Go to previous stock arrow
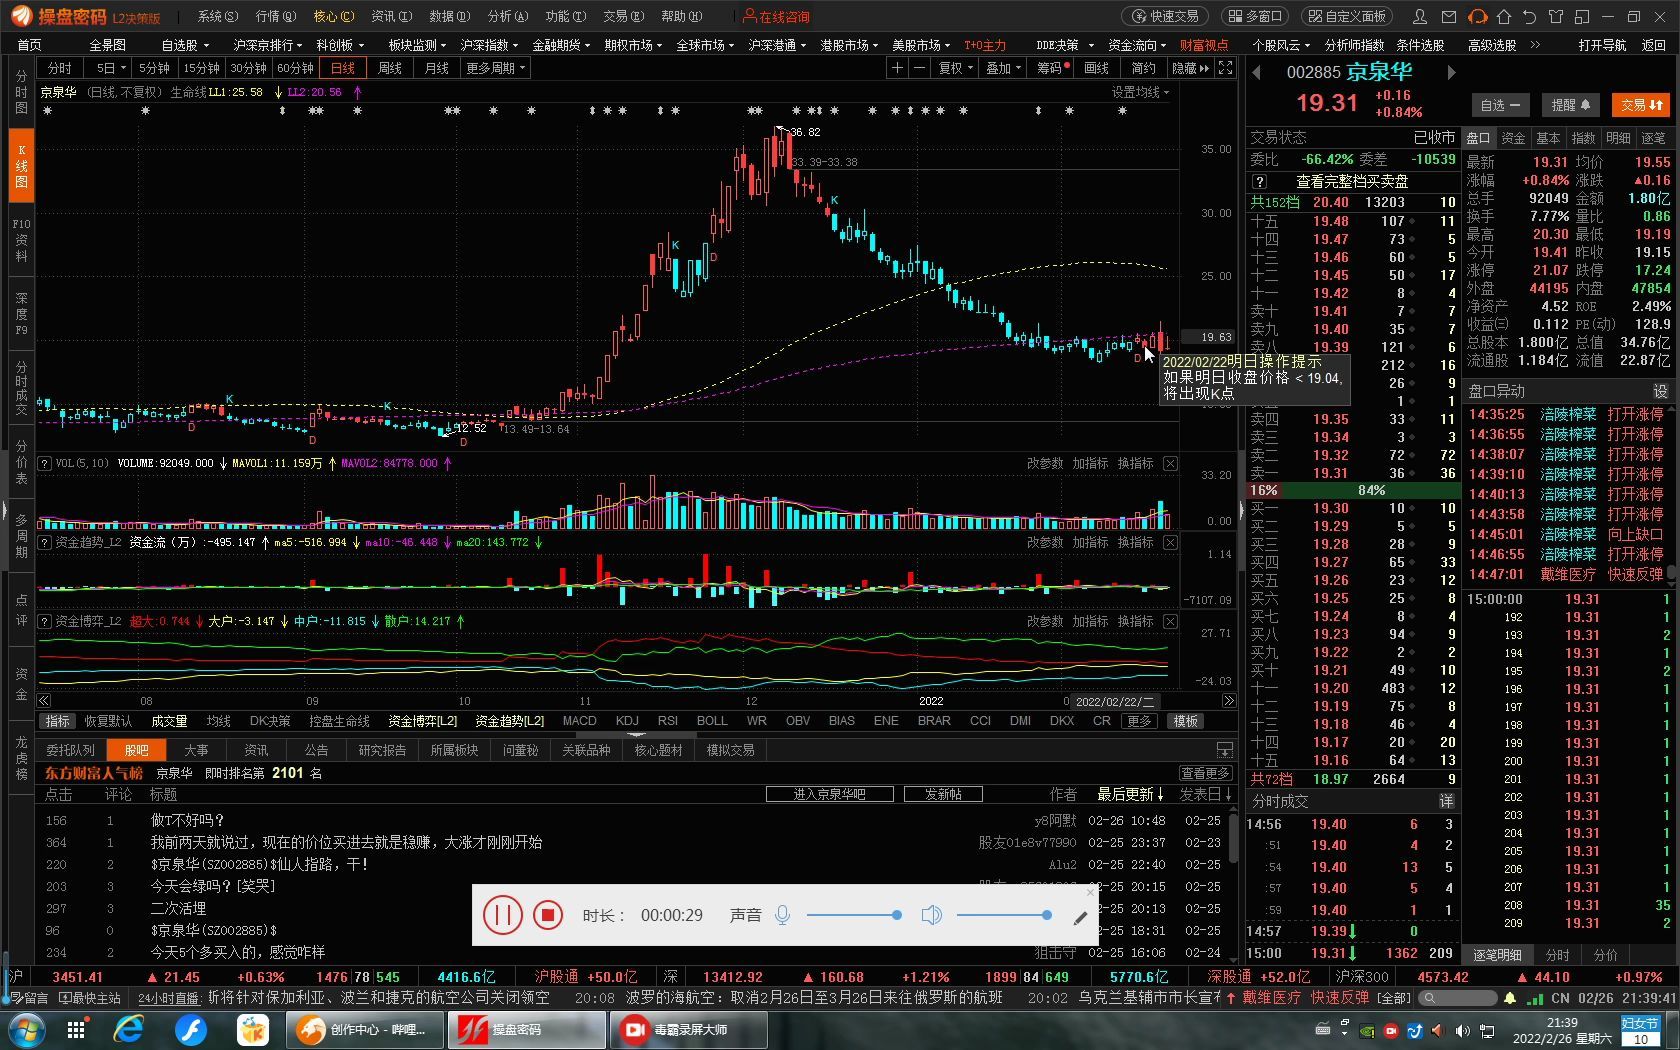Image resolution: width=1680 pixels, height=1050 pixels. coord(1257,72)
